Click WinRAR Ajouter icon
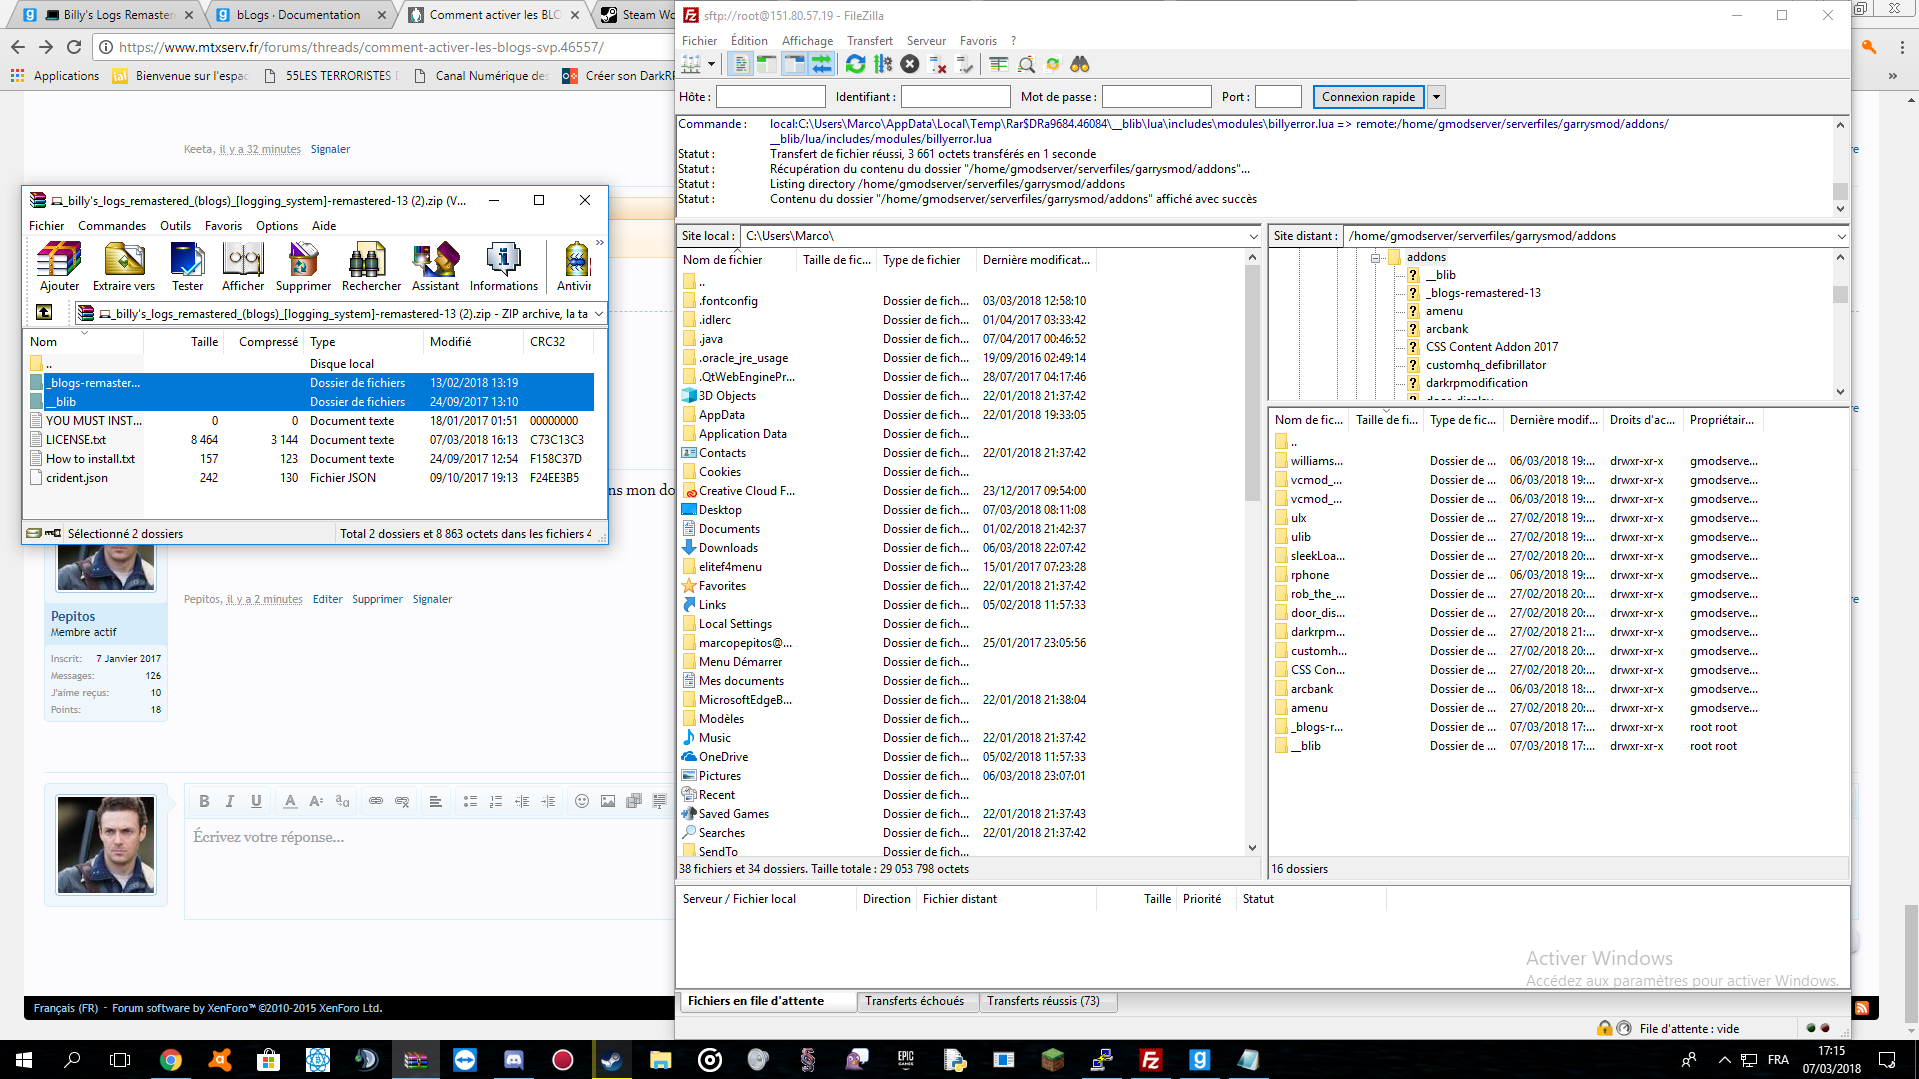Screen dimensions: 1919x1079 59,266
